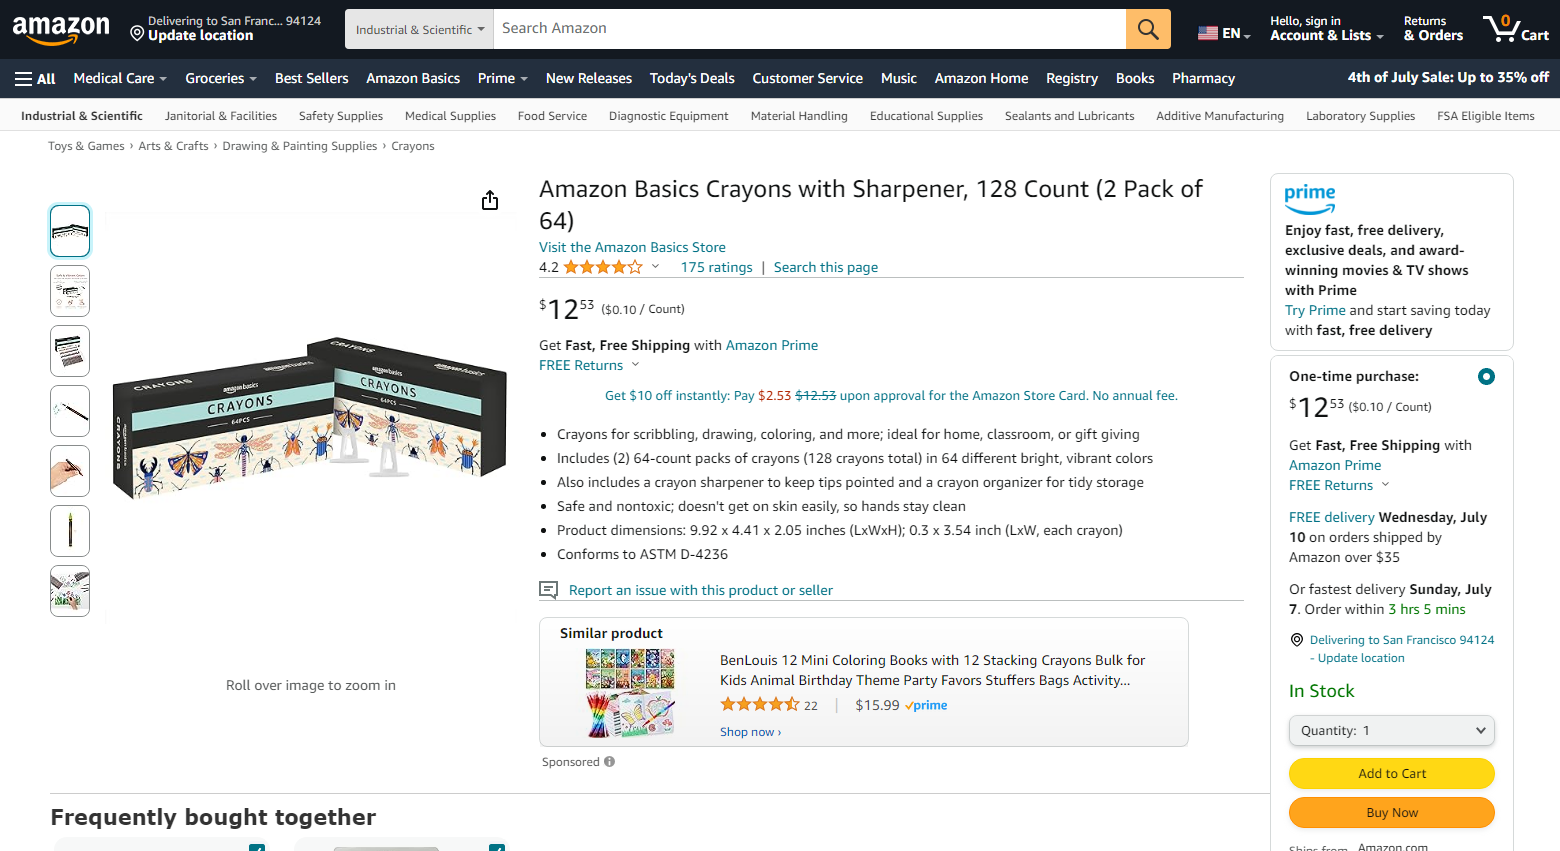Click the Amazon logo
The width and height of the screenshot is (1560, 851).
pos(61,30)
